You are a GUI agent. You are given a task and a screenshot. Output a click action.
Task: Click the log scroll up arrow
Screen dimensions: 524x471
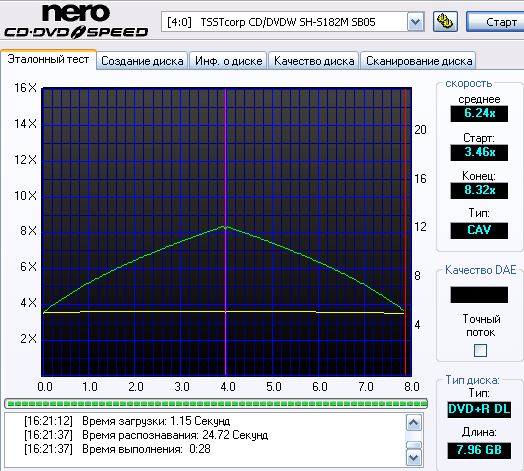coord(414,423)
